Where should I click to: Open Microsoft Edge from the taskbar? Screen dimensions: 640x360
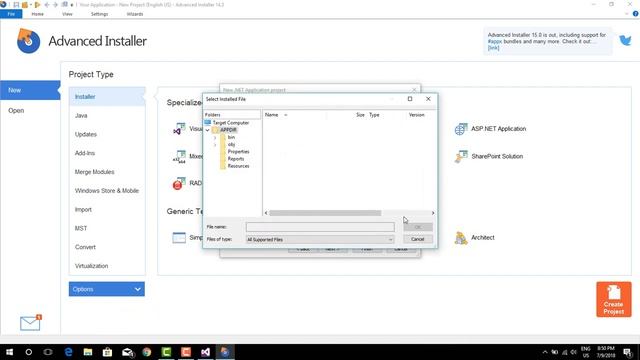click(68, 352)
